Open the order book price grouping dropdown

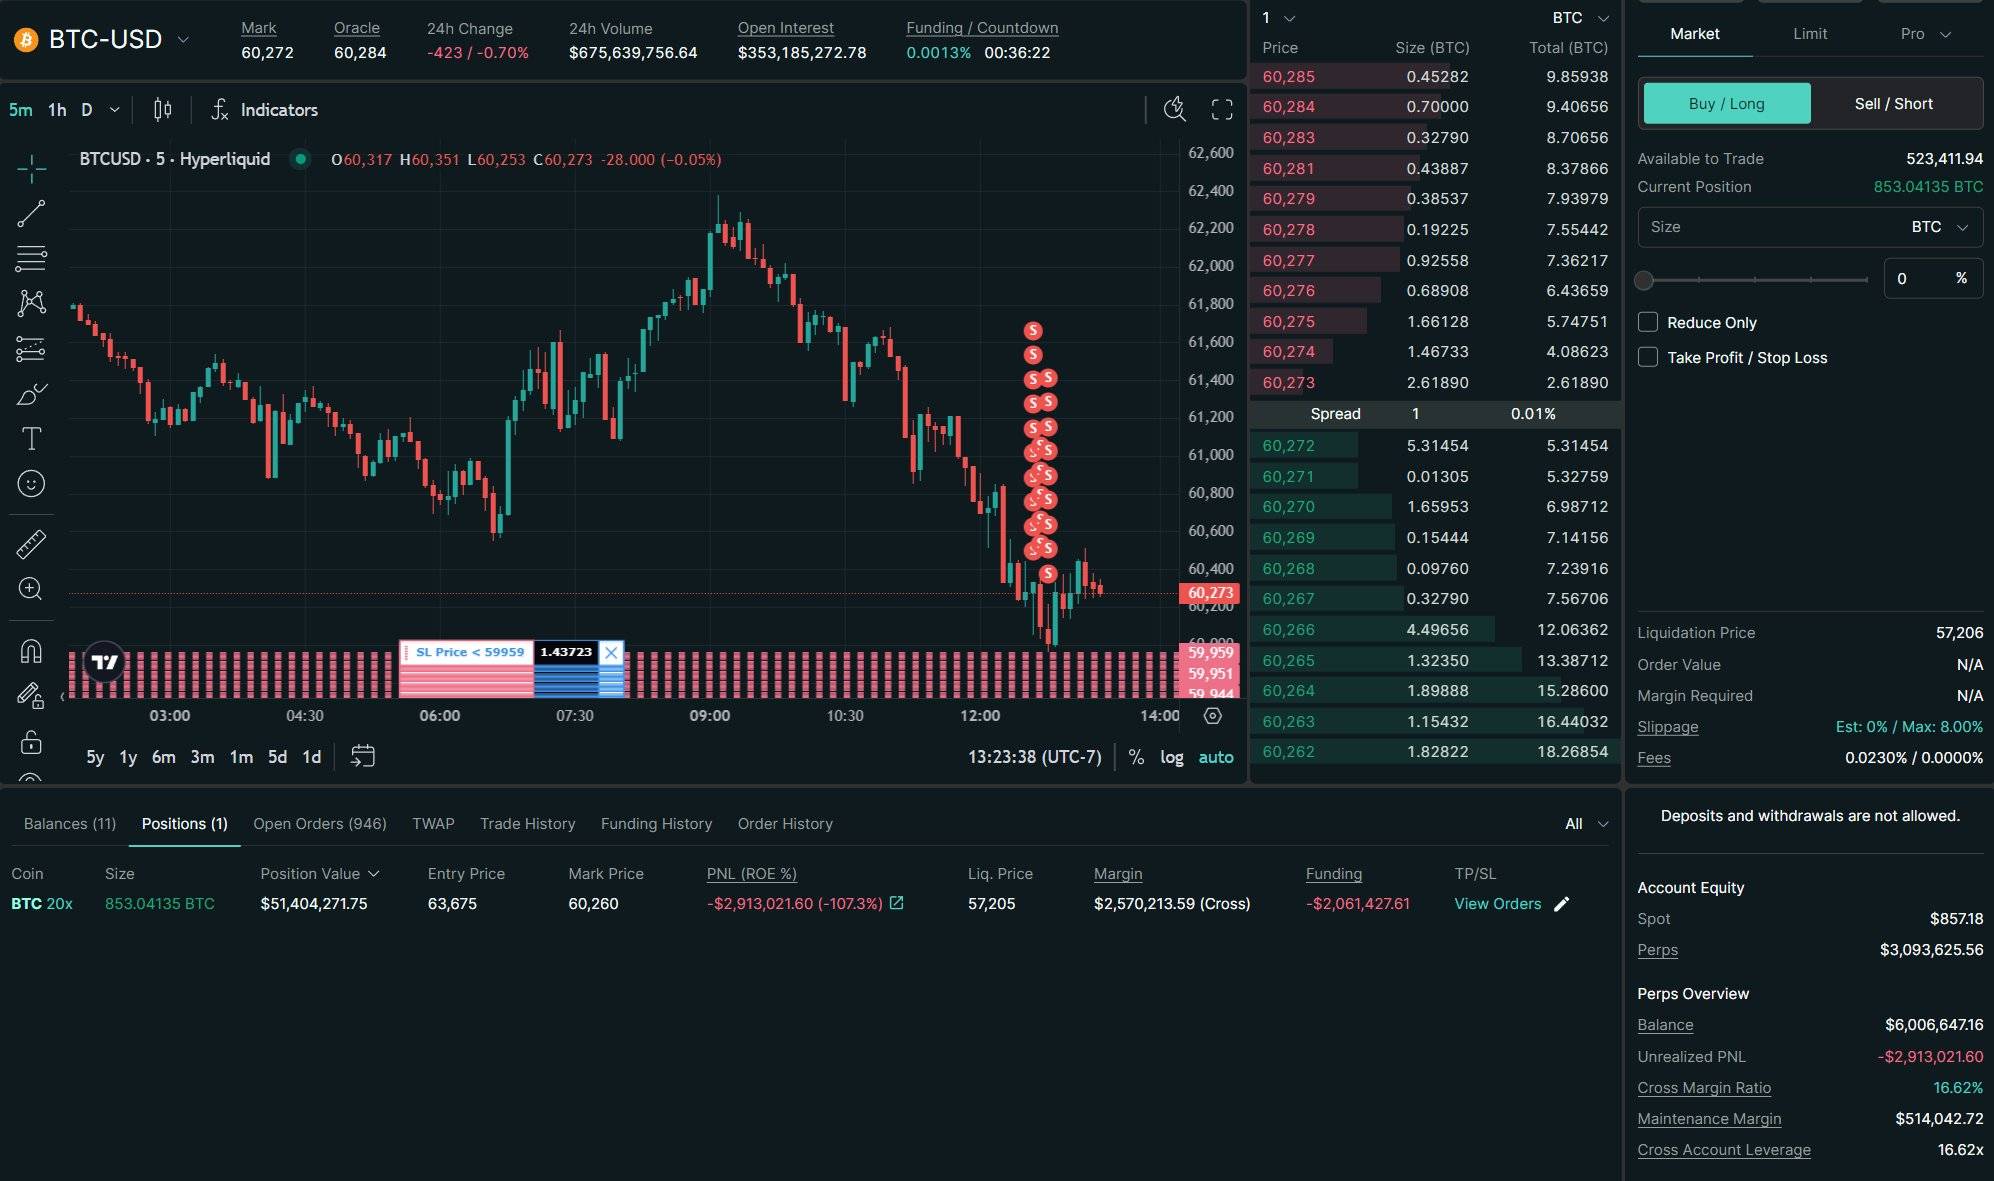[x=1279, y=18]
